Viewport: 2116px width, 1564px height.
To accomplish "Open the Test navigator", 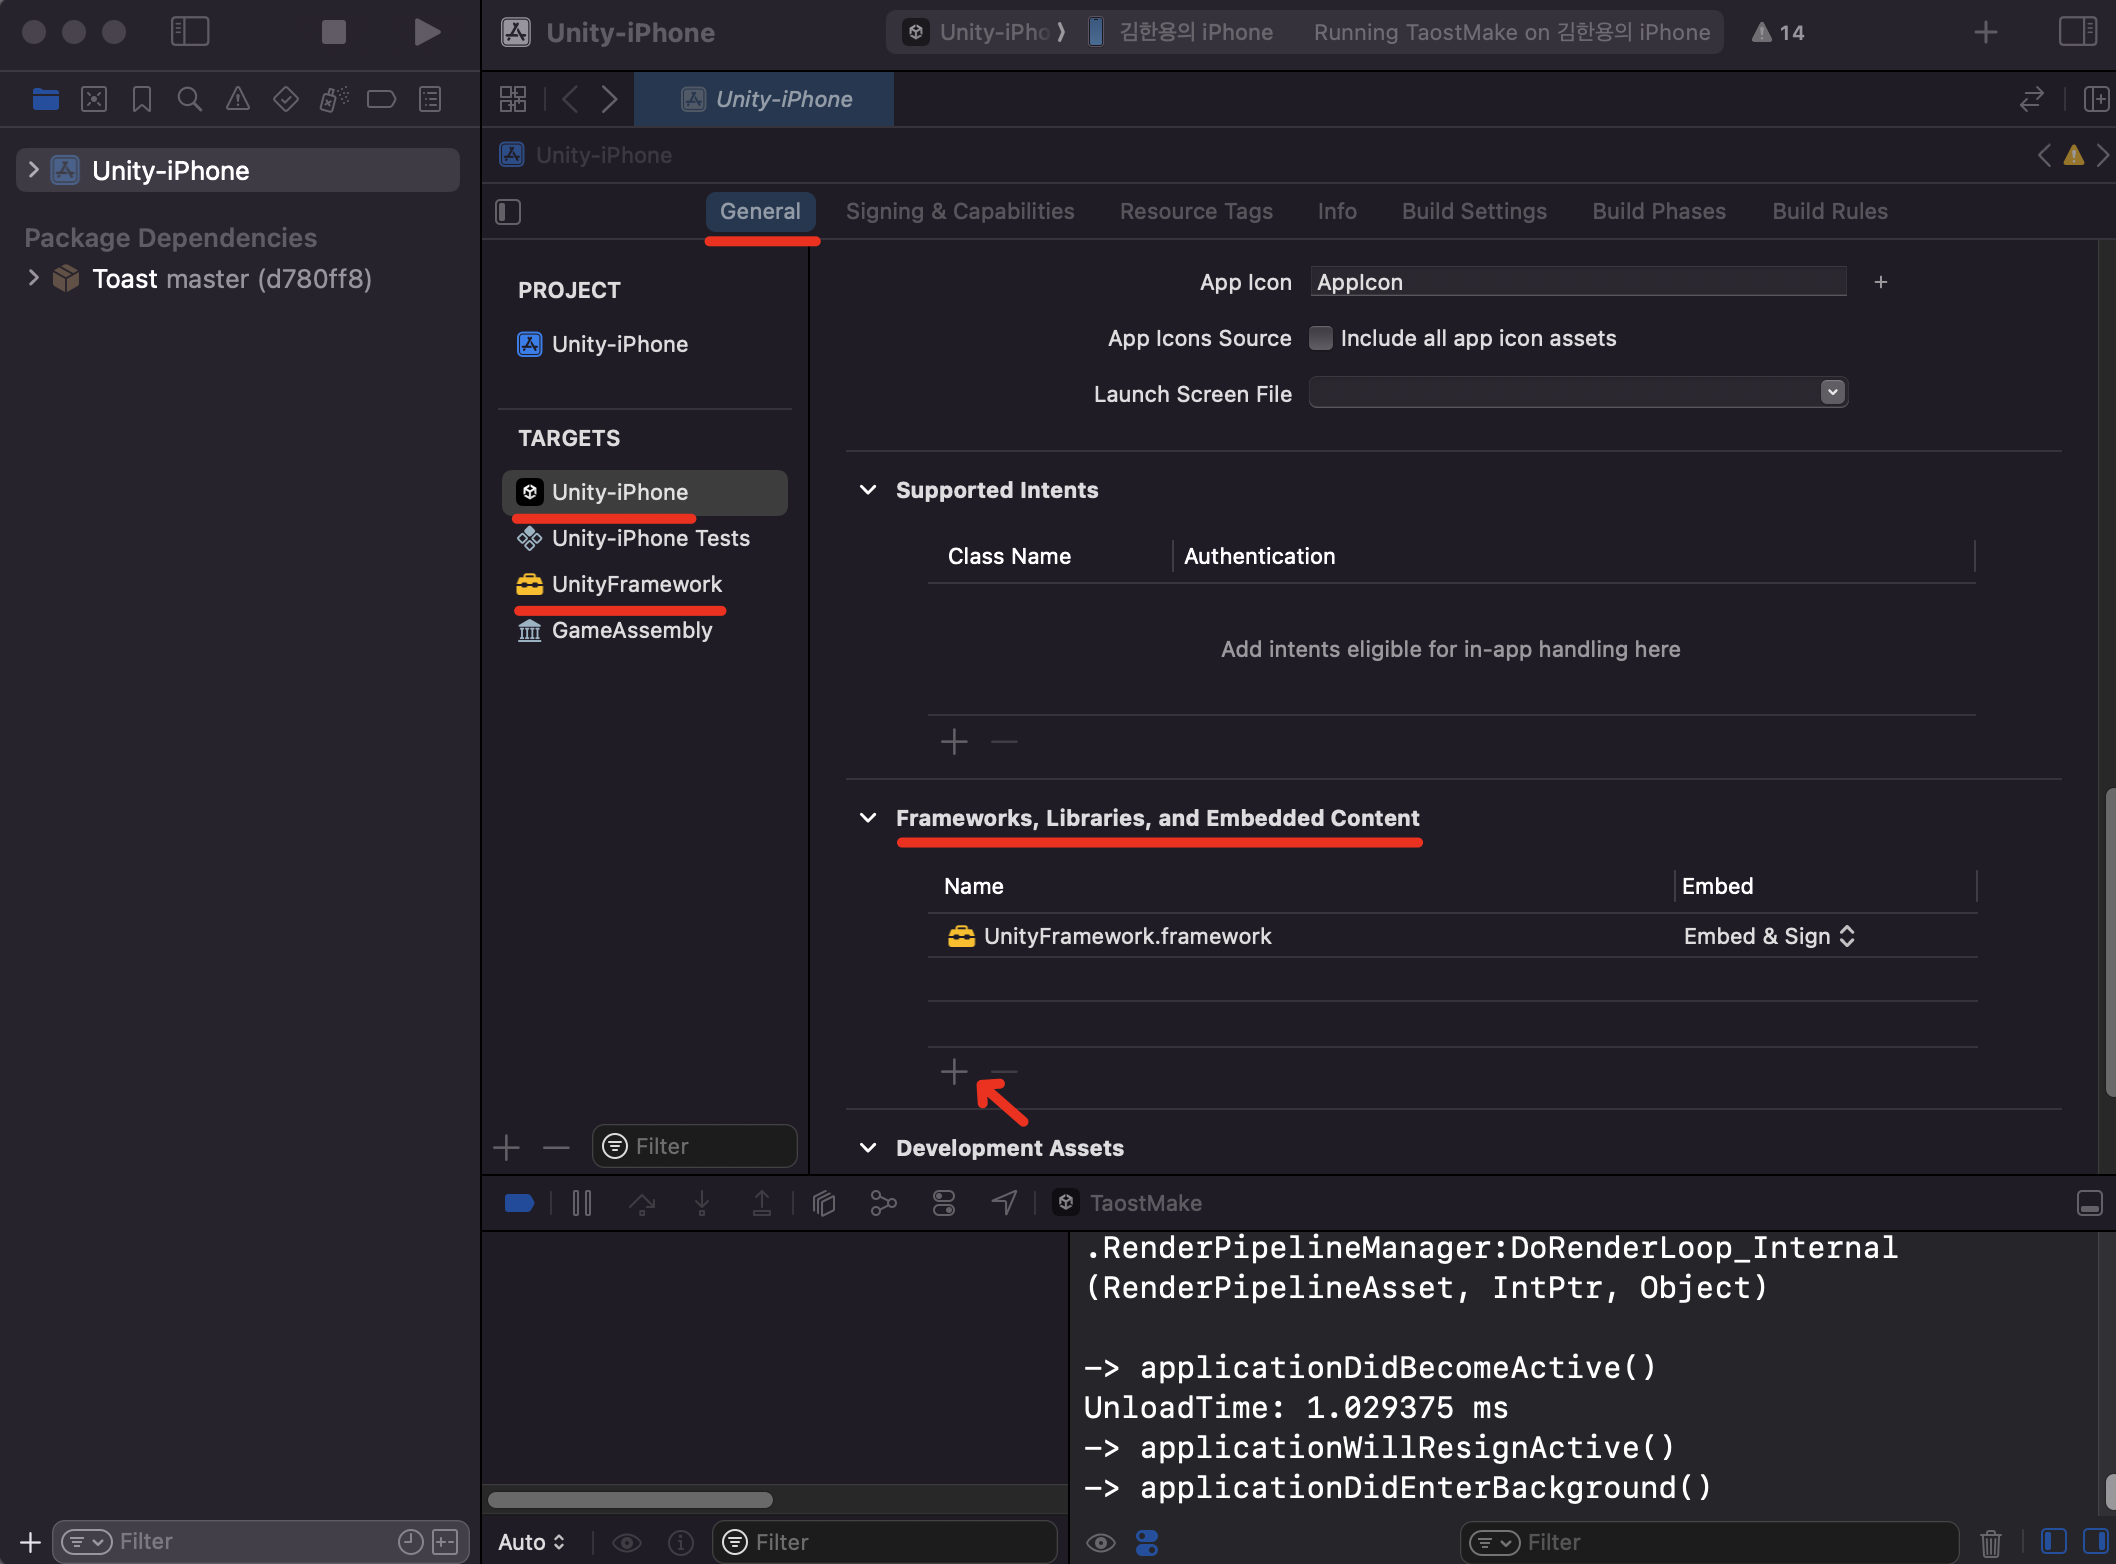I will (x=286, y=99).
